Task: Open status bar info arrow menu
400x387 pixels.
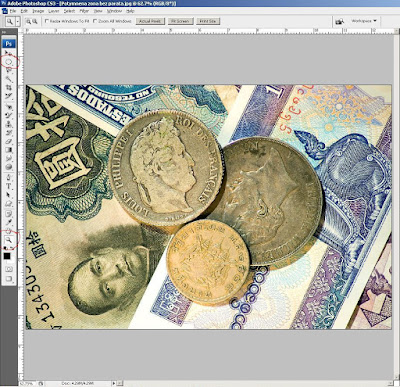Action: pyautogui.click(x=114, y=384)
